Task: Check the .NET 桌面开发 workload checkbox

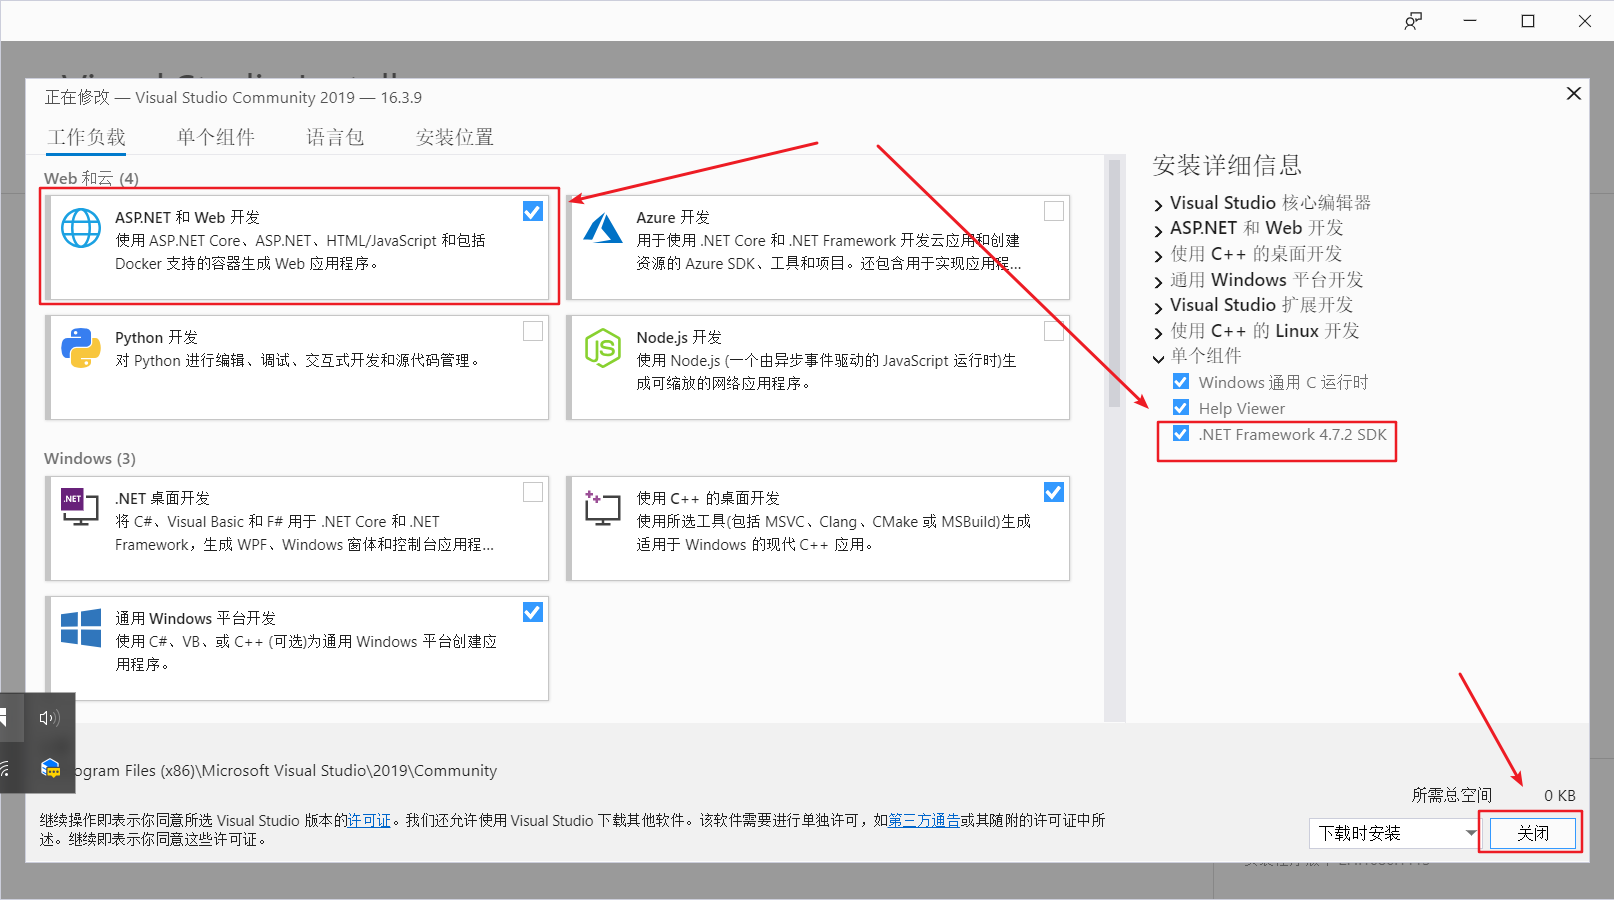Action: (x=533, y=492)
